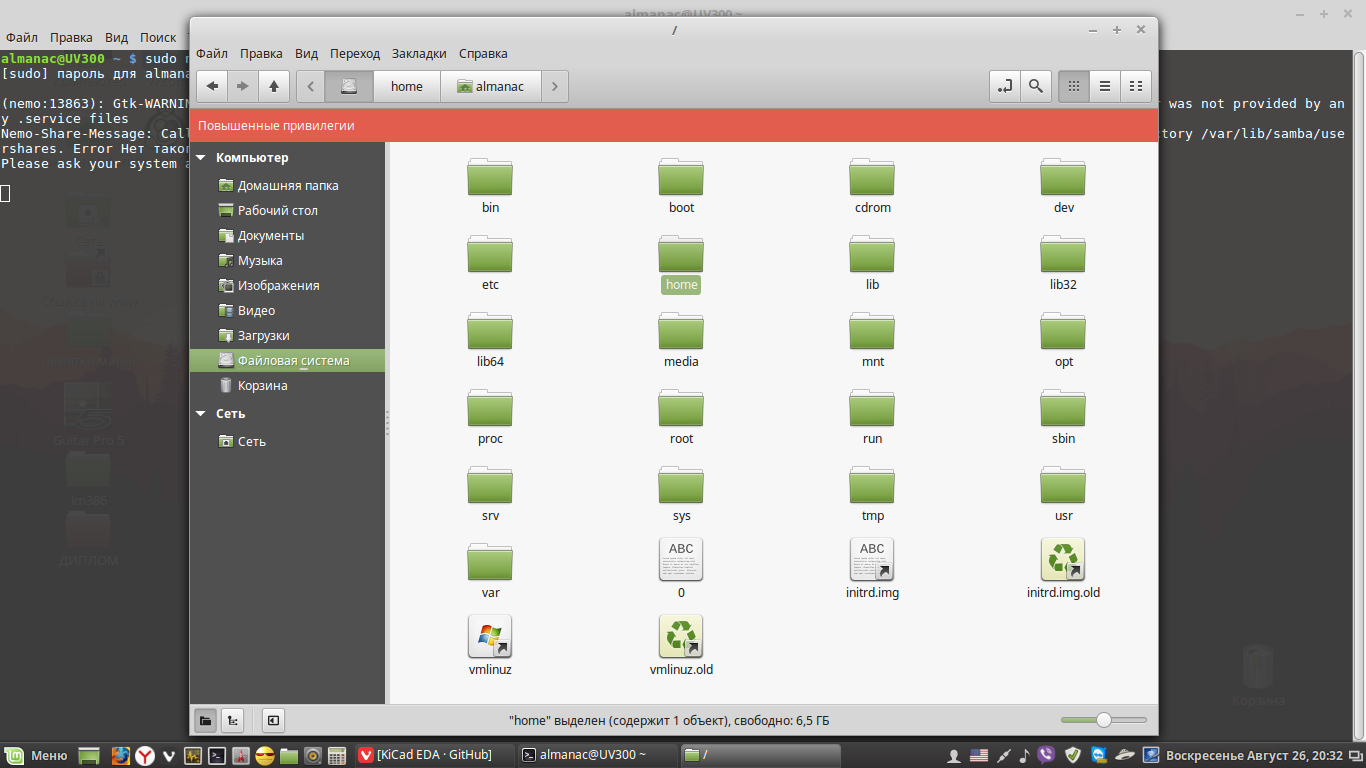Viewport: 1366px width, 768px height.
Task: Launch Firefox from the taskbar
Action: click(121, 755)
